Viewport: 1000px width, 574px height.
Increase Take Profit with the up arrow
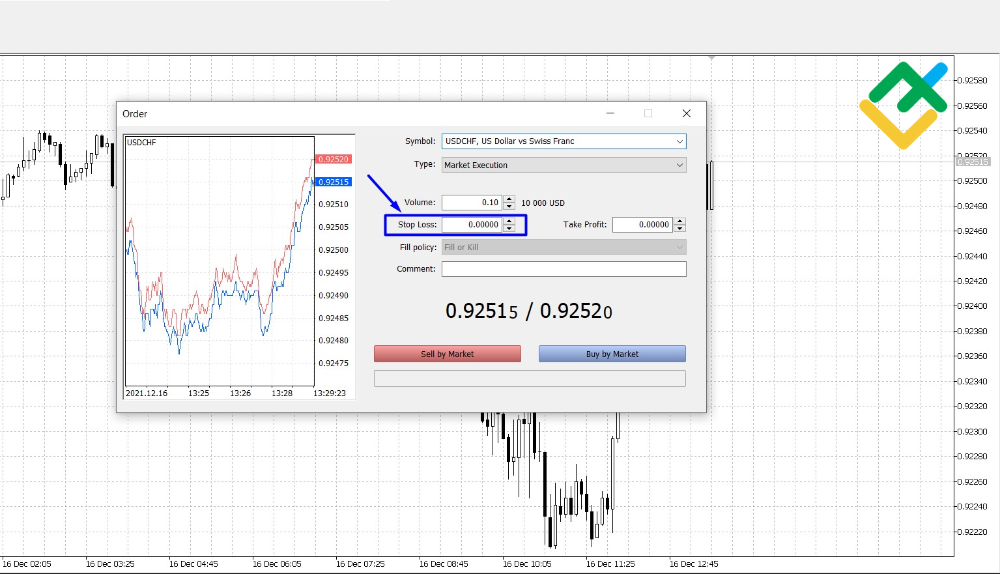click(x=680, y=221)
